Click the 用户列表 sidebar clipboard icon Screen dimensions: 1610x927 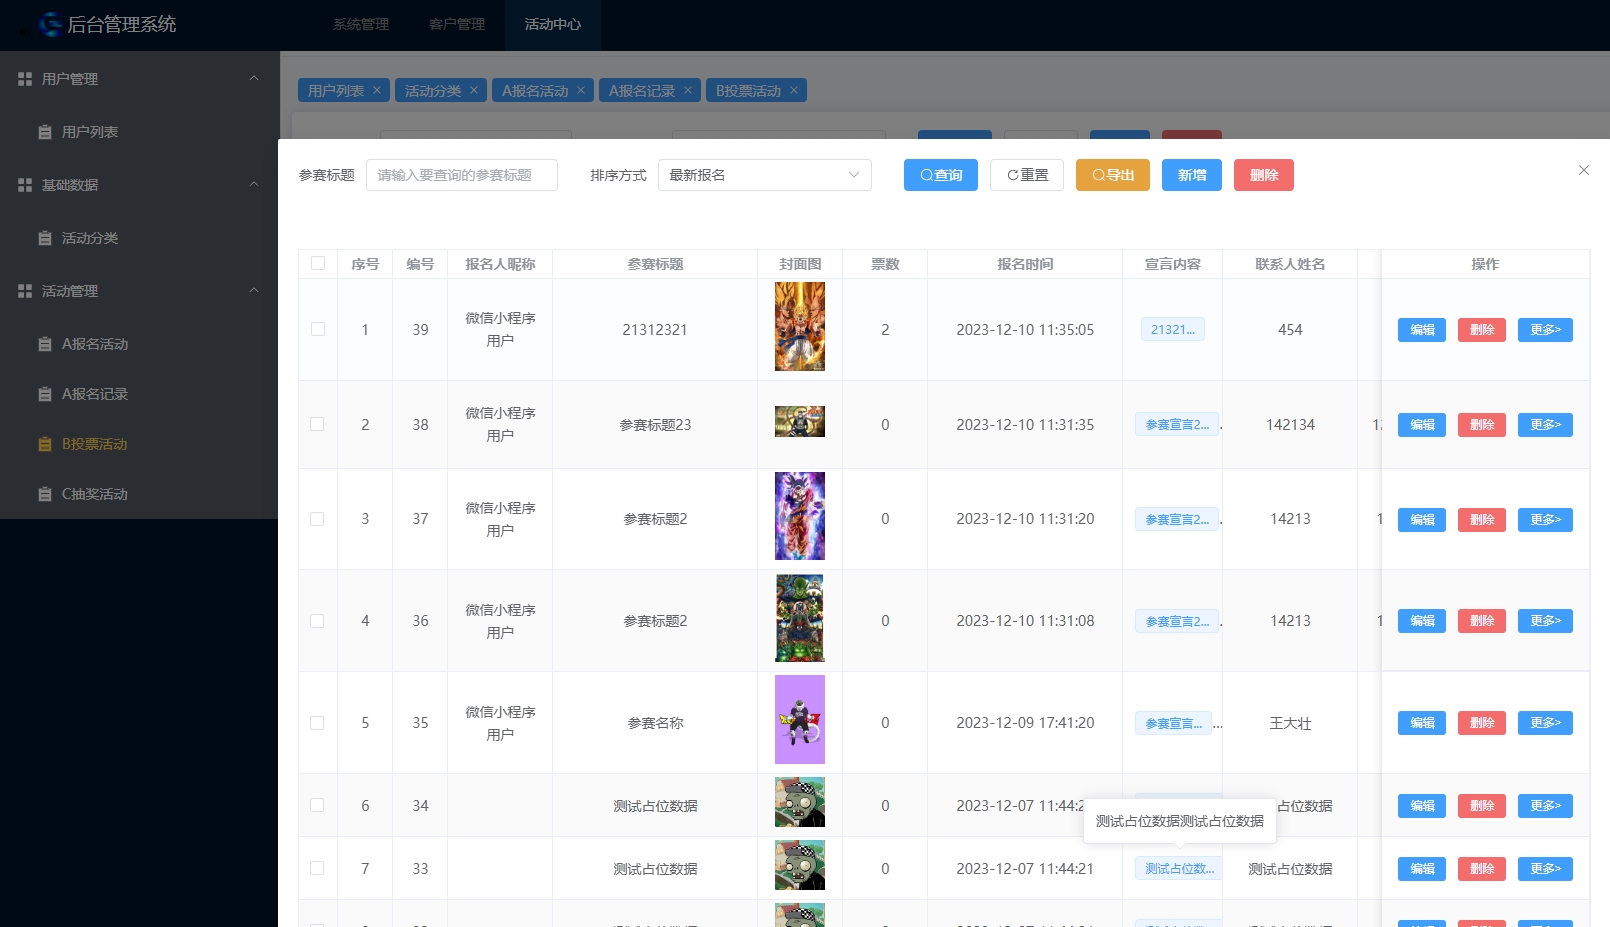pos(45,132)
